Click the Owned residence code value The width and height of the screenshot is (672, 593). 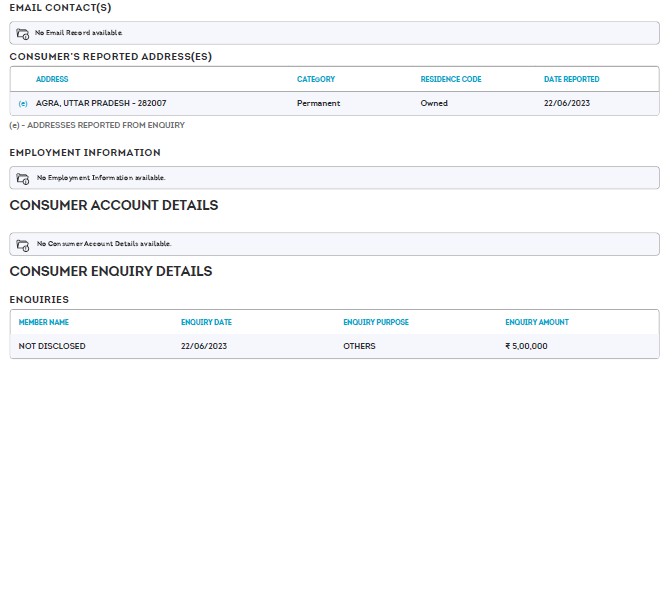434,104
